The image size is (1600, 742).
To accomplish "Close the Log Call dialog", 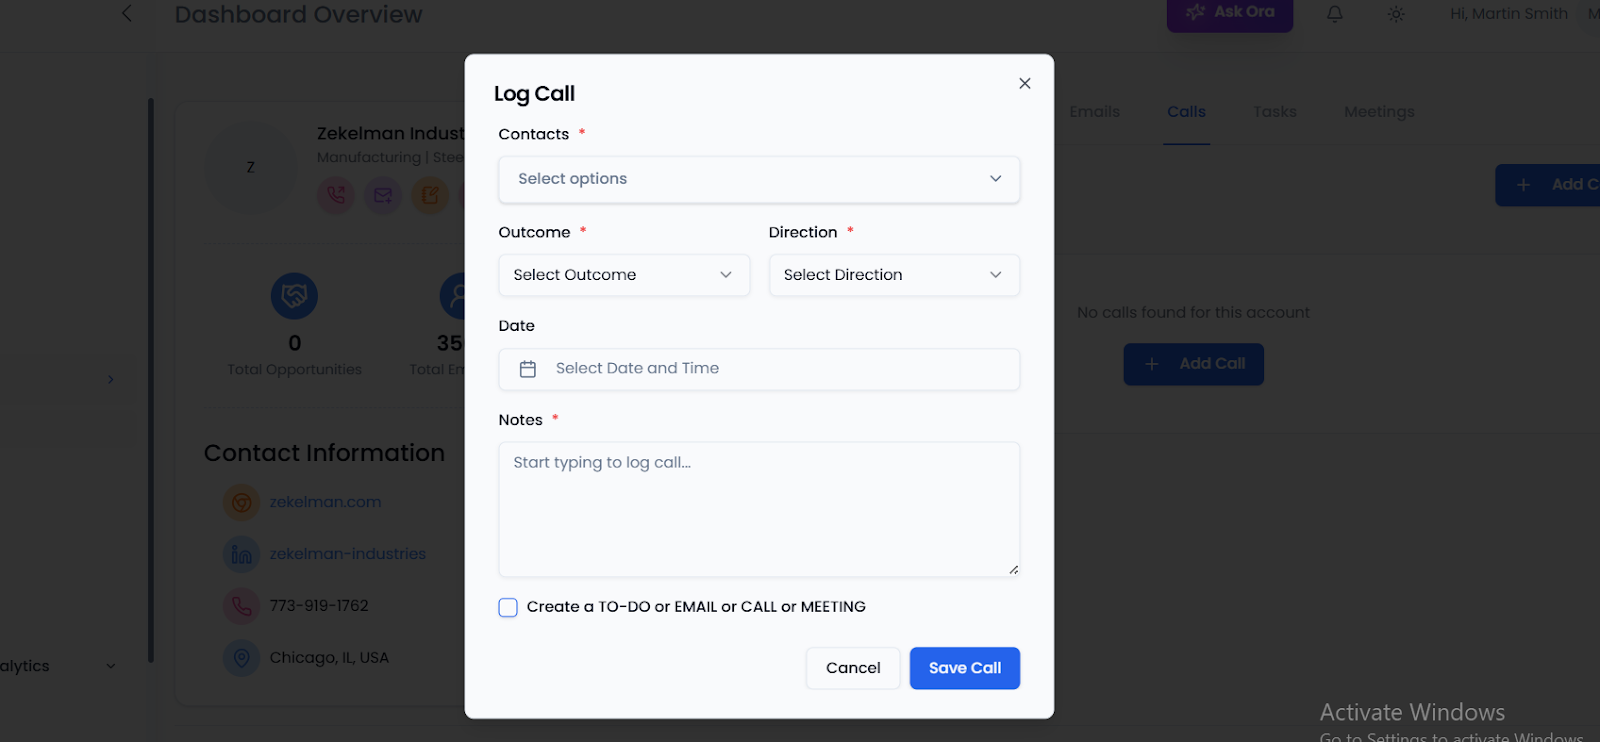I will pyautogui.click(x=1024, y=84).
